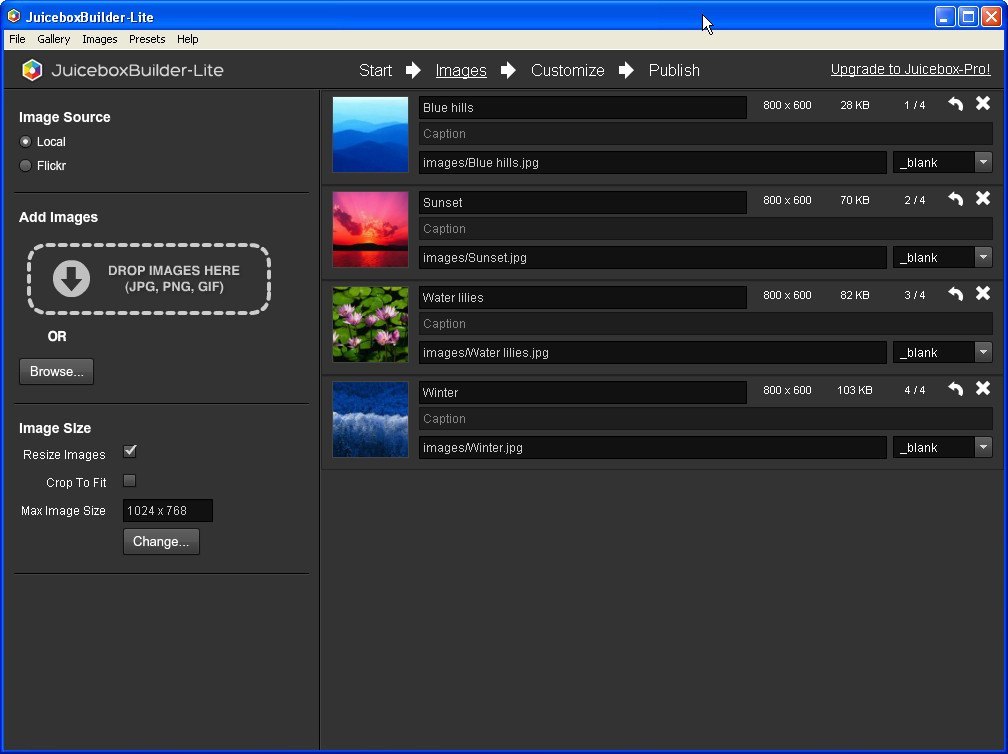The image size is (1008, 754).
Task: Expand the link target dropdown for Winter
Action: point(982,447)
